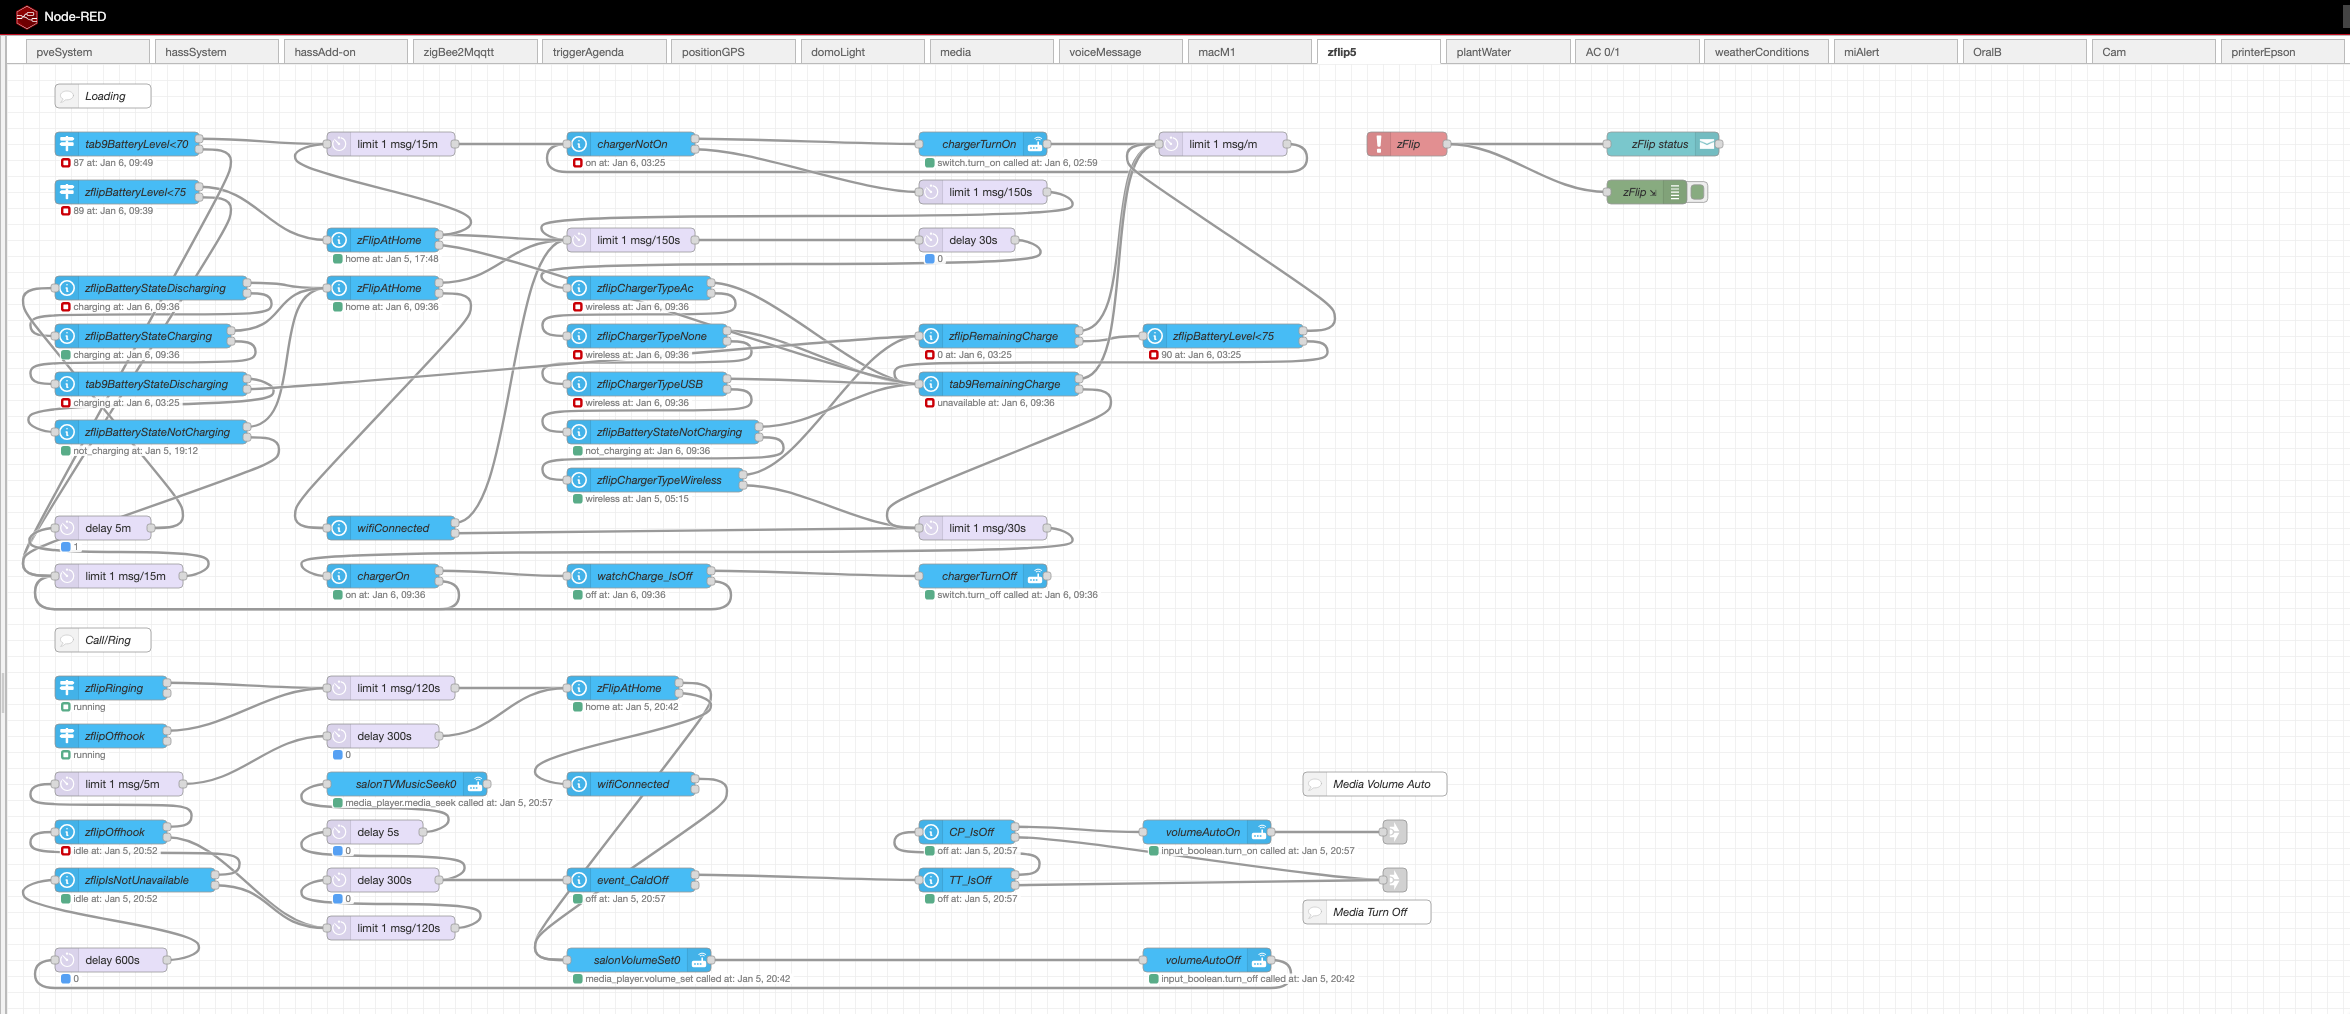The image size is (2350, 1014).
Task: Click the info icon on zflipRemainingCharge node
Action: (931, 336)
